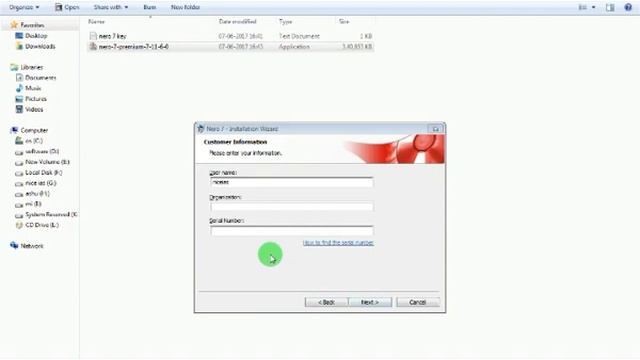Viewport: 640px width, 360px height.
Task: Select Favorites star in navigation pane
Action: click(14, 25)
